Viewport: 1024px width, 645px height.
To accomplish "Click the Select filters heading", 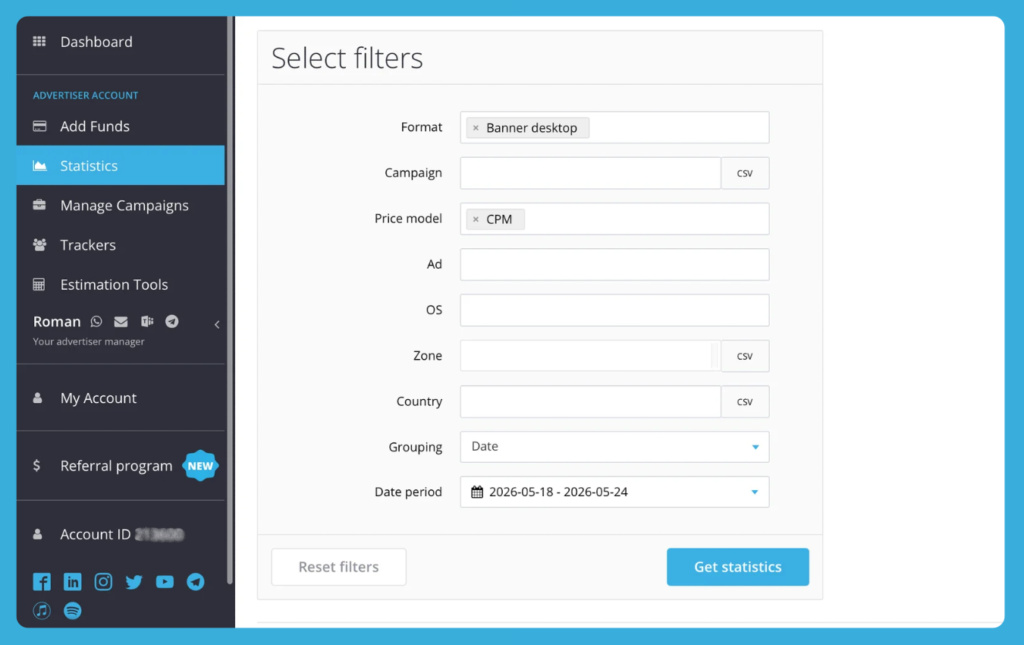I will tap(347, 58).
